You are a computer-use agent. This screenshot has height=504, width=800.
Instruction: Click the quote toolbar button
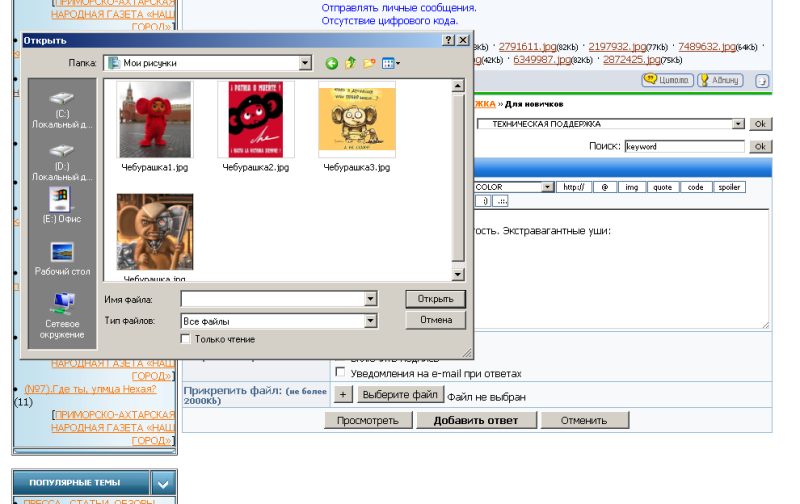coord(662,187)
